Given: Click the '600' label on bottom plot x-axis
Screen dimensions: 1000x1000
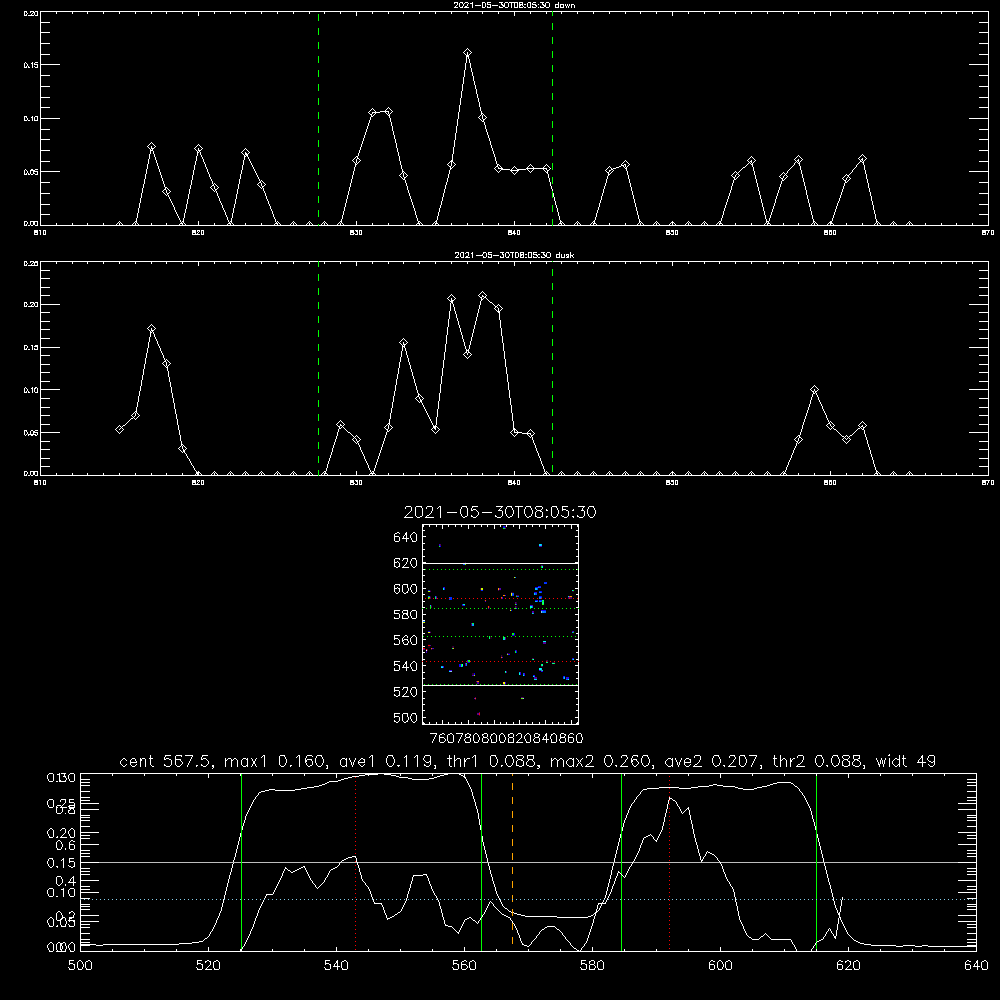Looking at the screenshot, I should pyautogui.click(x=720, y=966).
